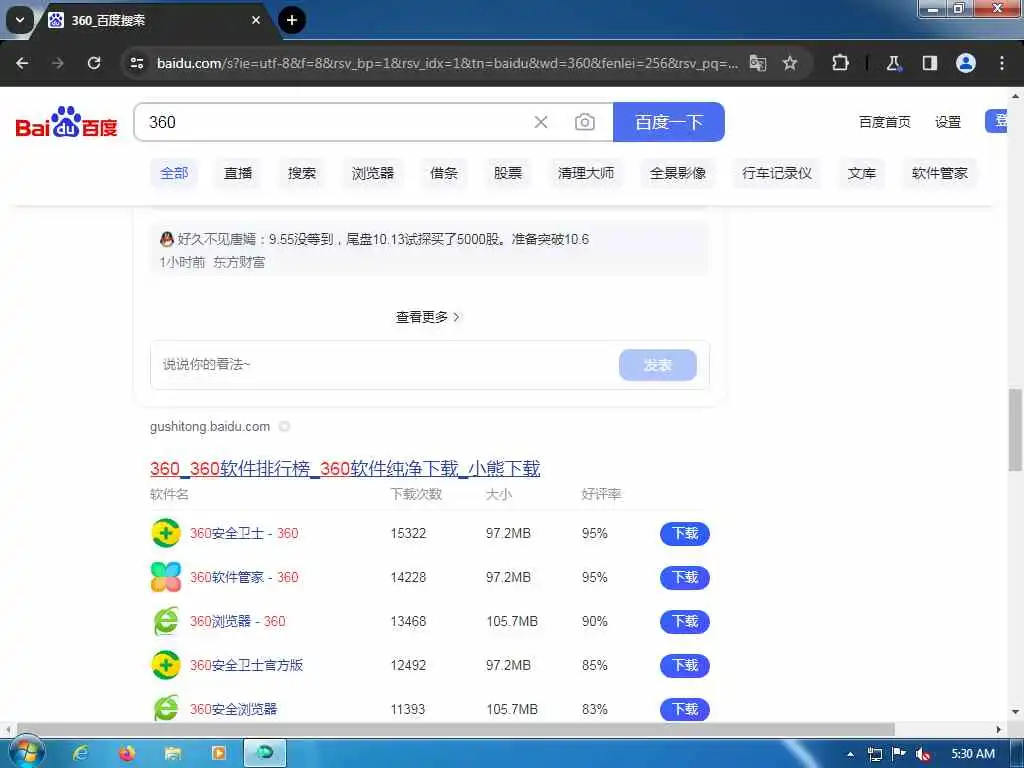Click the 发表 post button
This screenshot has width=1024, height=768.
pos(658,364)
